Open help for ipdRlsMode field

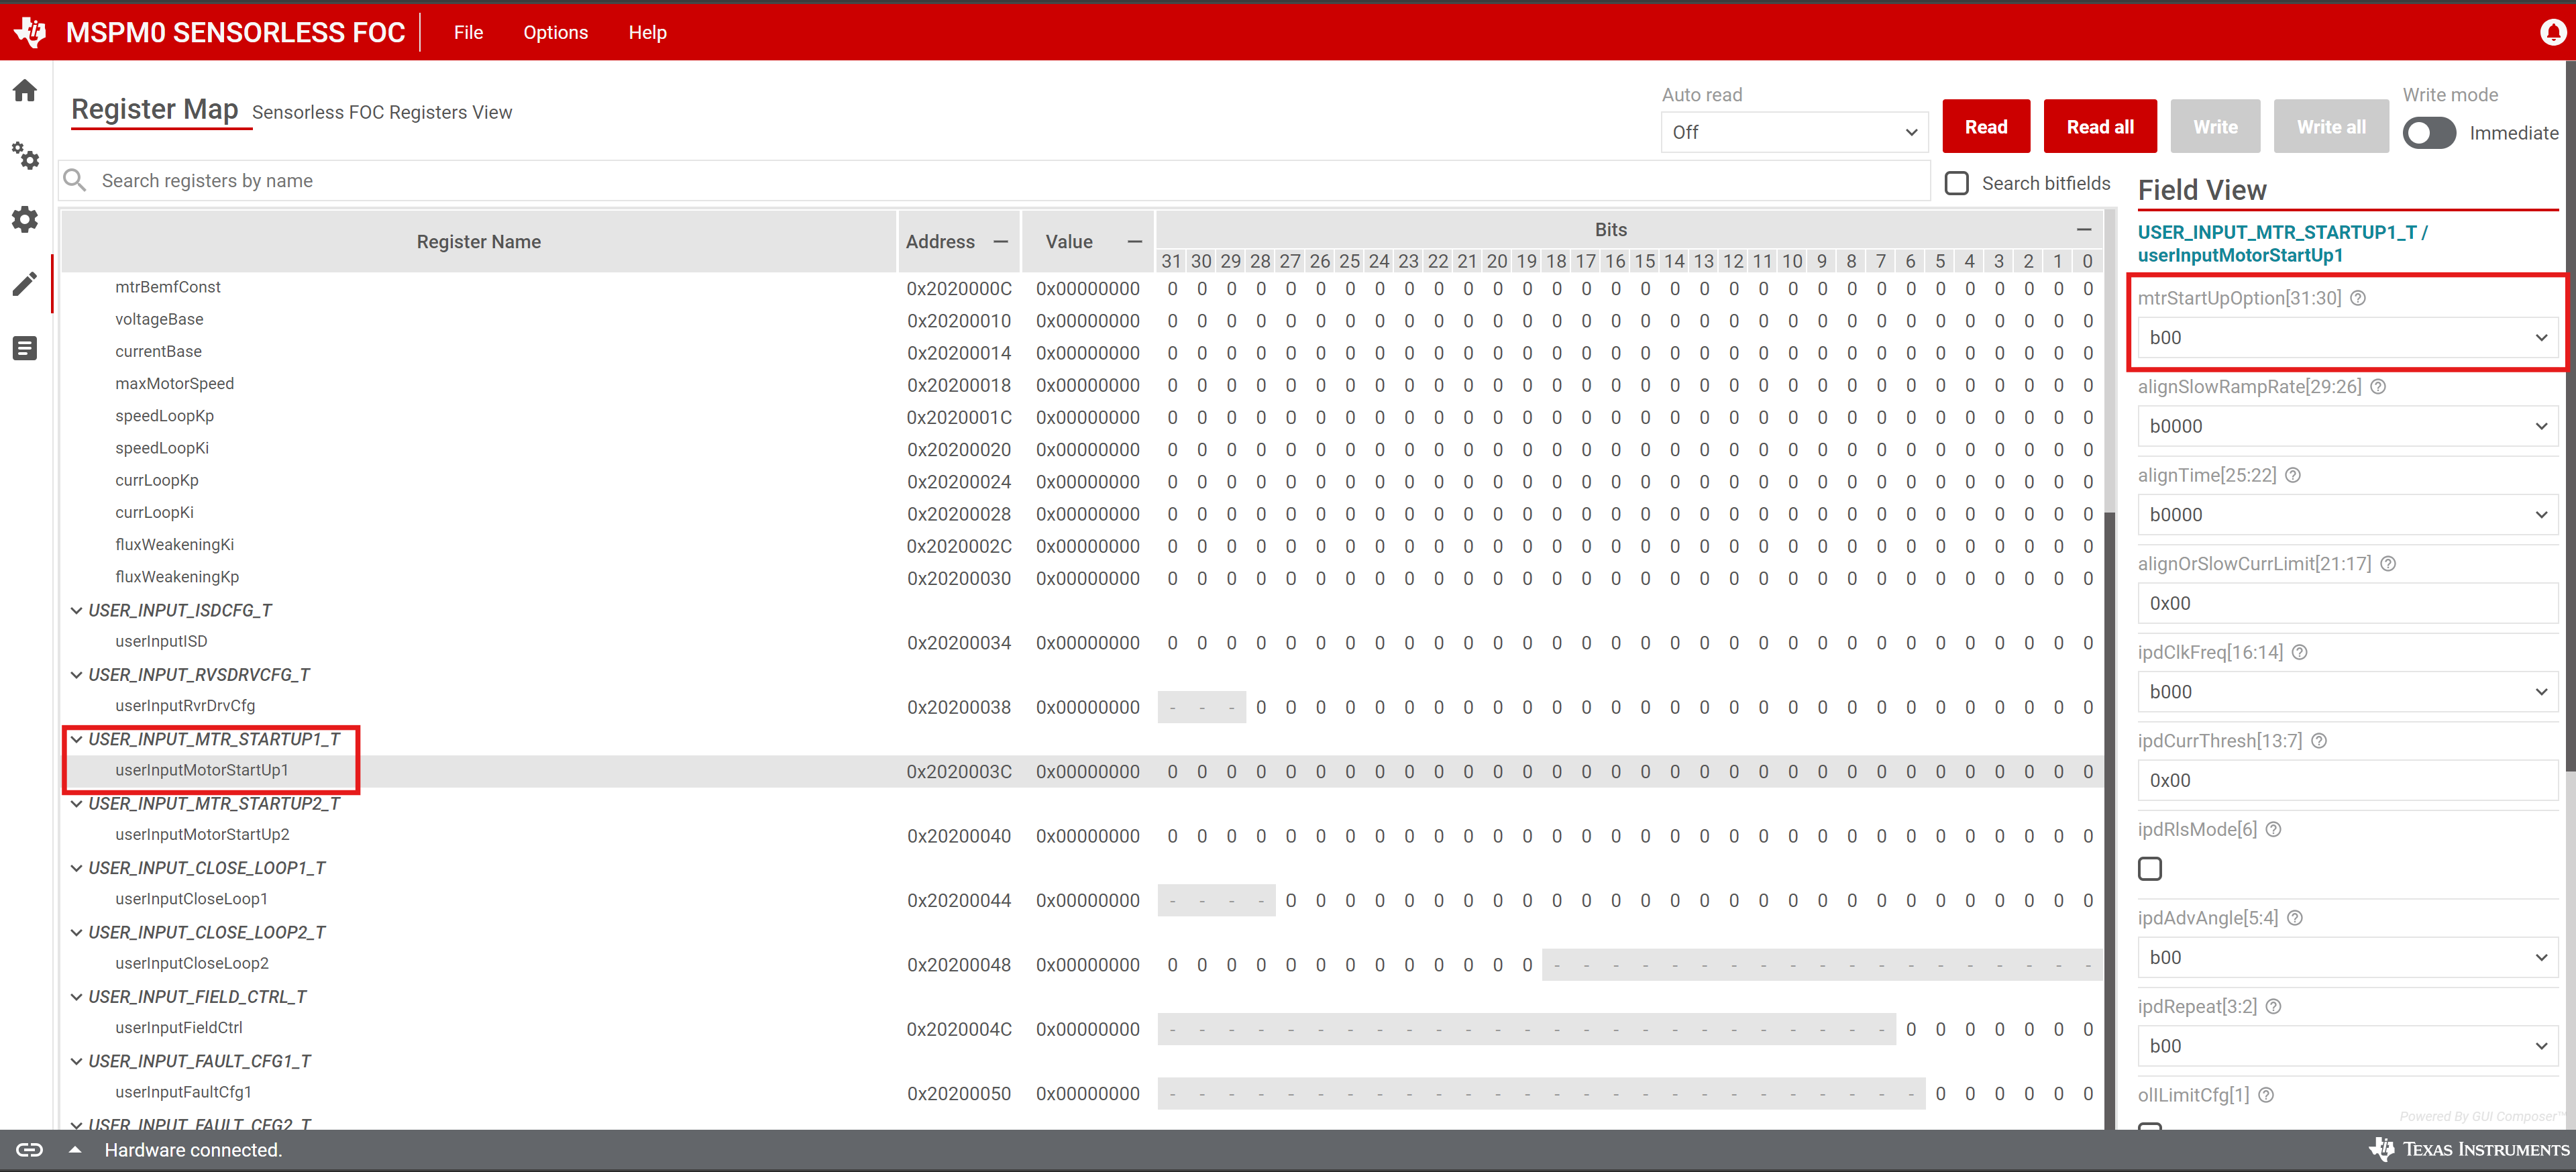tap(2273, 829)
